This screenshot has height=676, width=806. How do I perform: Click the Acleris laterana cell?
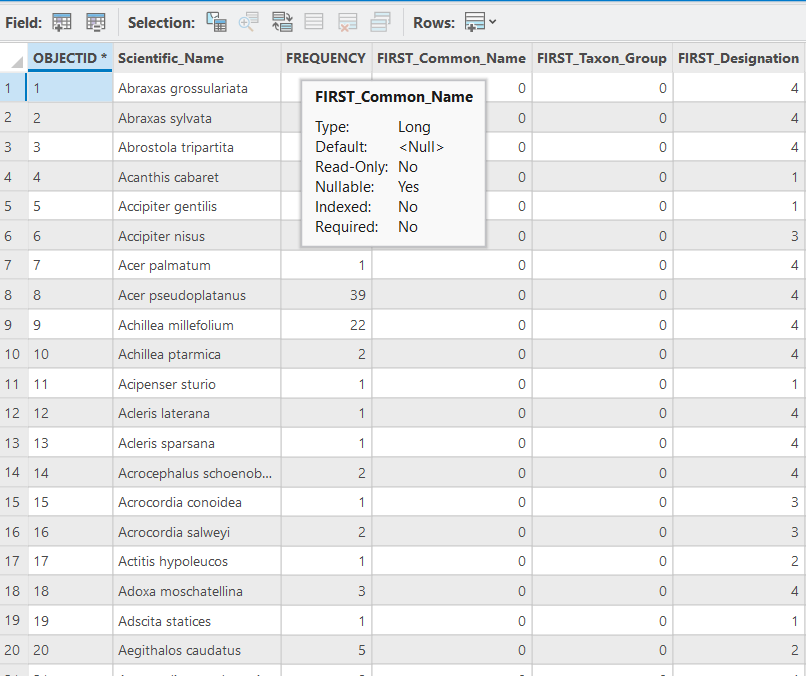(197, 414)
